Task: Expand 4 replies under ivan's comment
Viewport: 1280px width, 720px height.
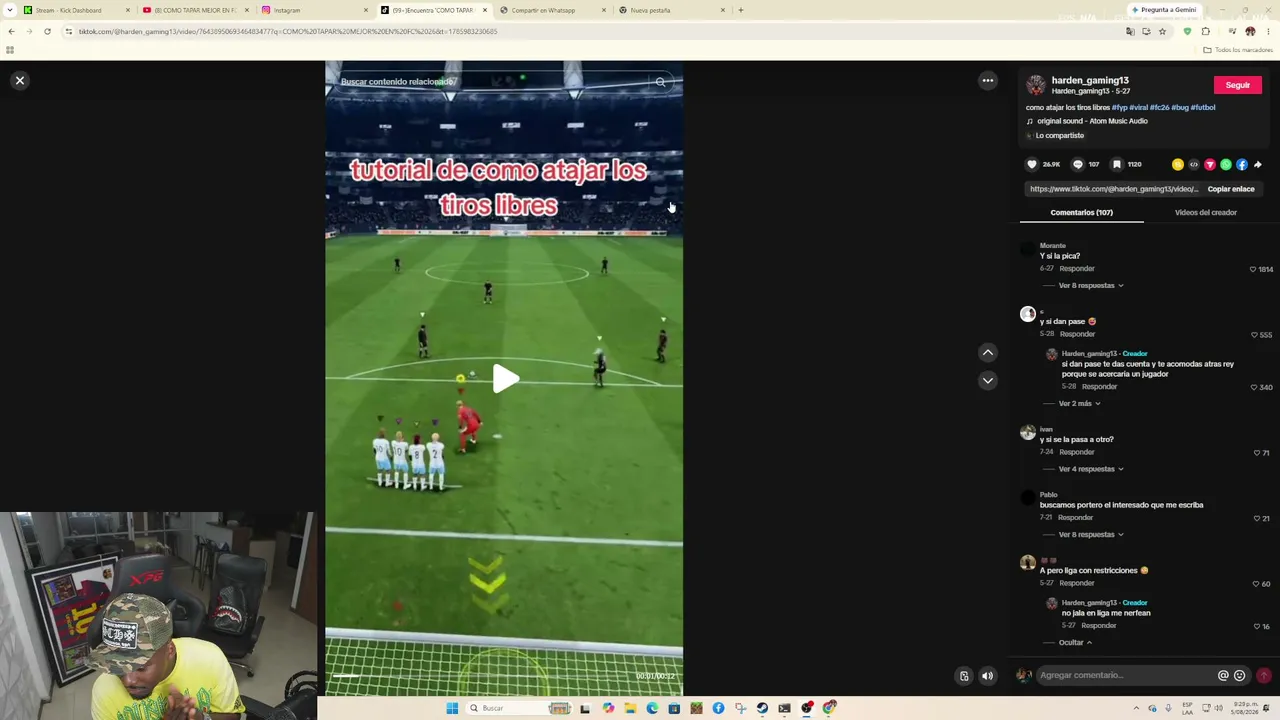Action: [1091, 469]
